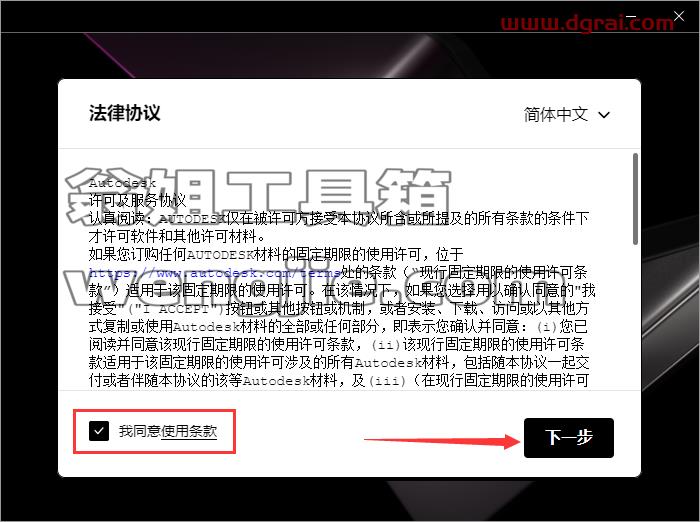Click the Autodesk line atop the agreement

click(x=122, y=183)
